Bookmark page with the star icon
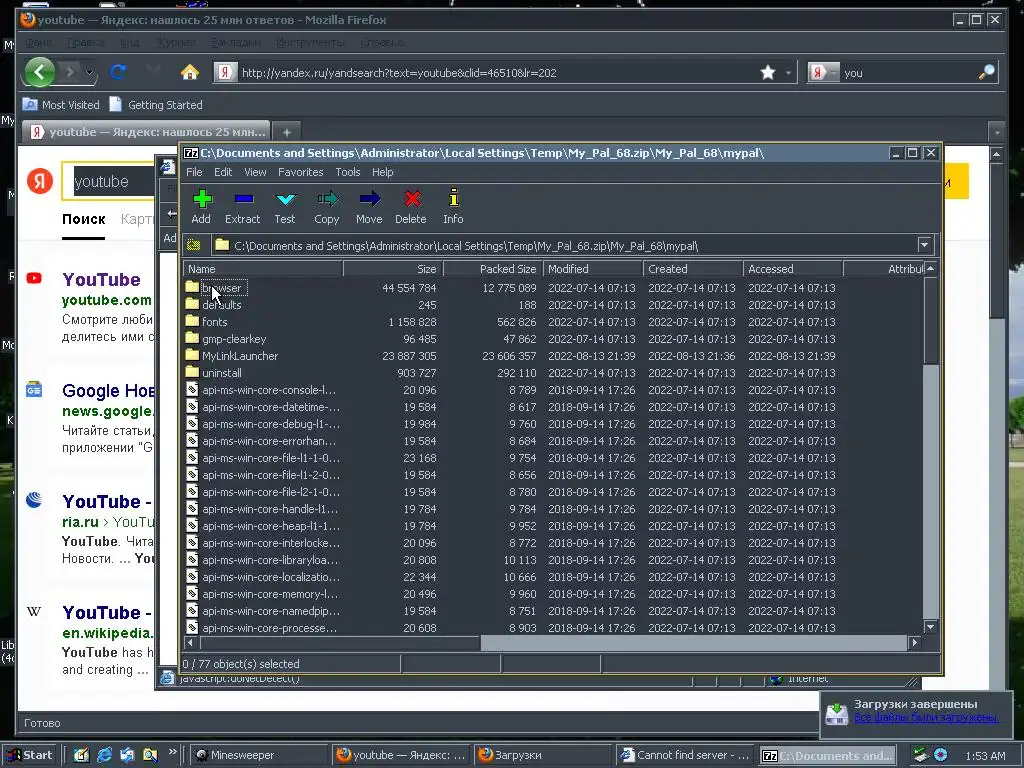This screenshot has width=1024, height=768. pyautogui.click(x=768, y=72)
